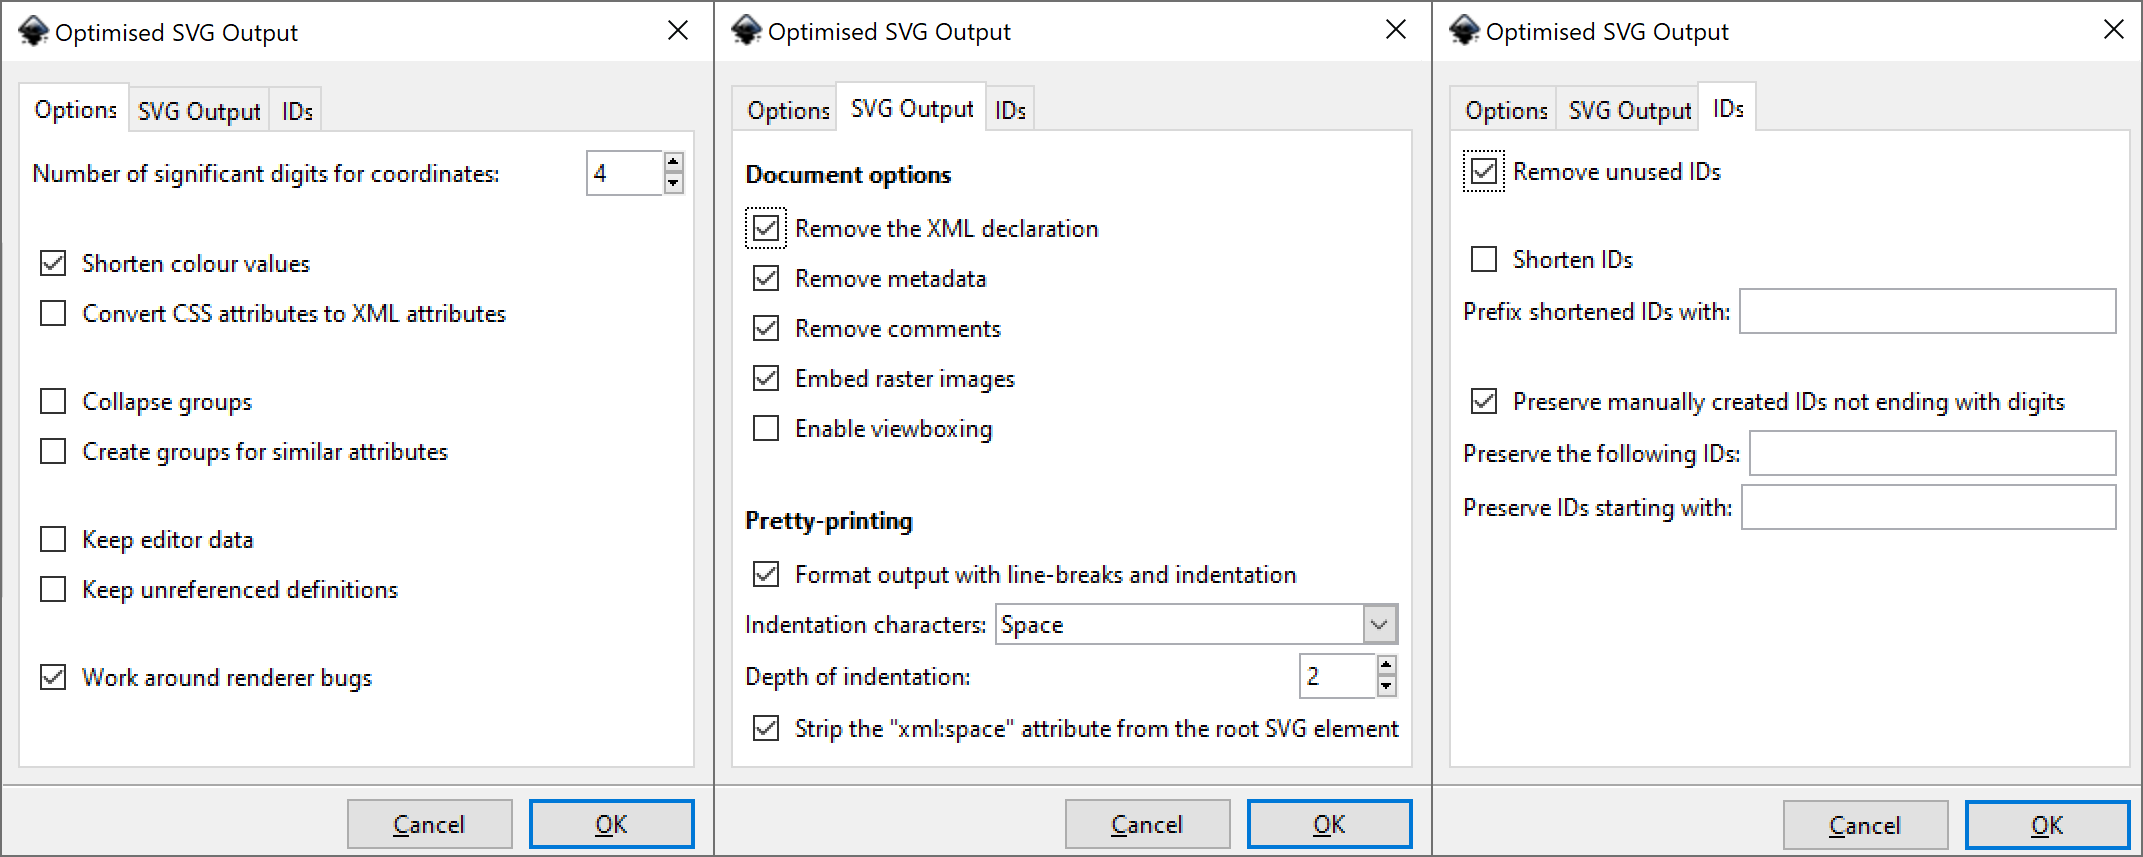Viewport: 2143px width, 857px height.
Task: Click inside the Preserve IDs starting with field
Action: pyautogui.click(x=1928, y=507)
